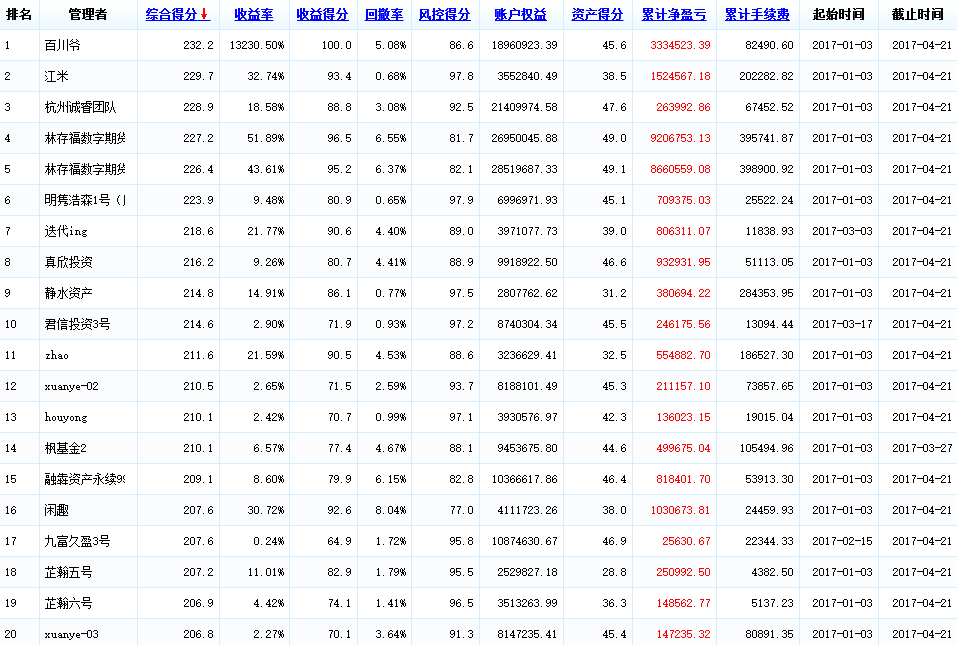The width and height of the screenshot is (957, 645).
Task: Select manager 杭州诚睿团队
Action: click(x=81, y=107)
